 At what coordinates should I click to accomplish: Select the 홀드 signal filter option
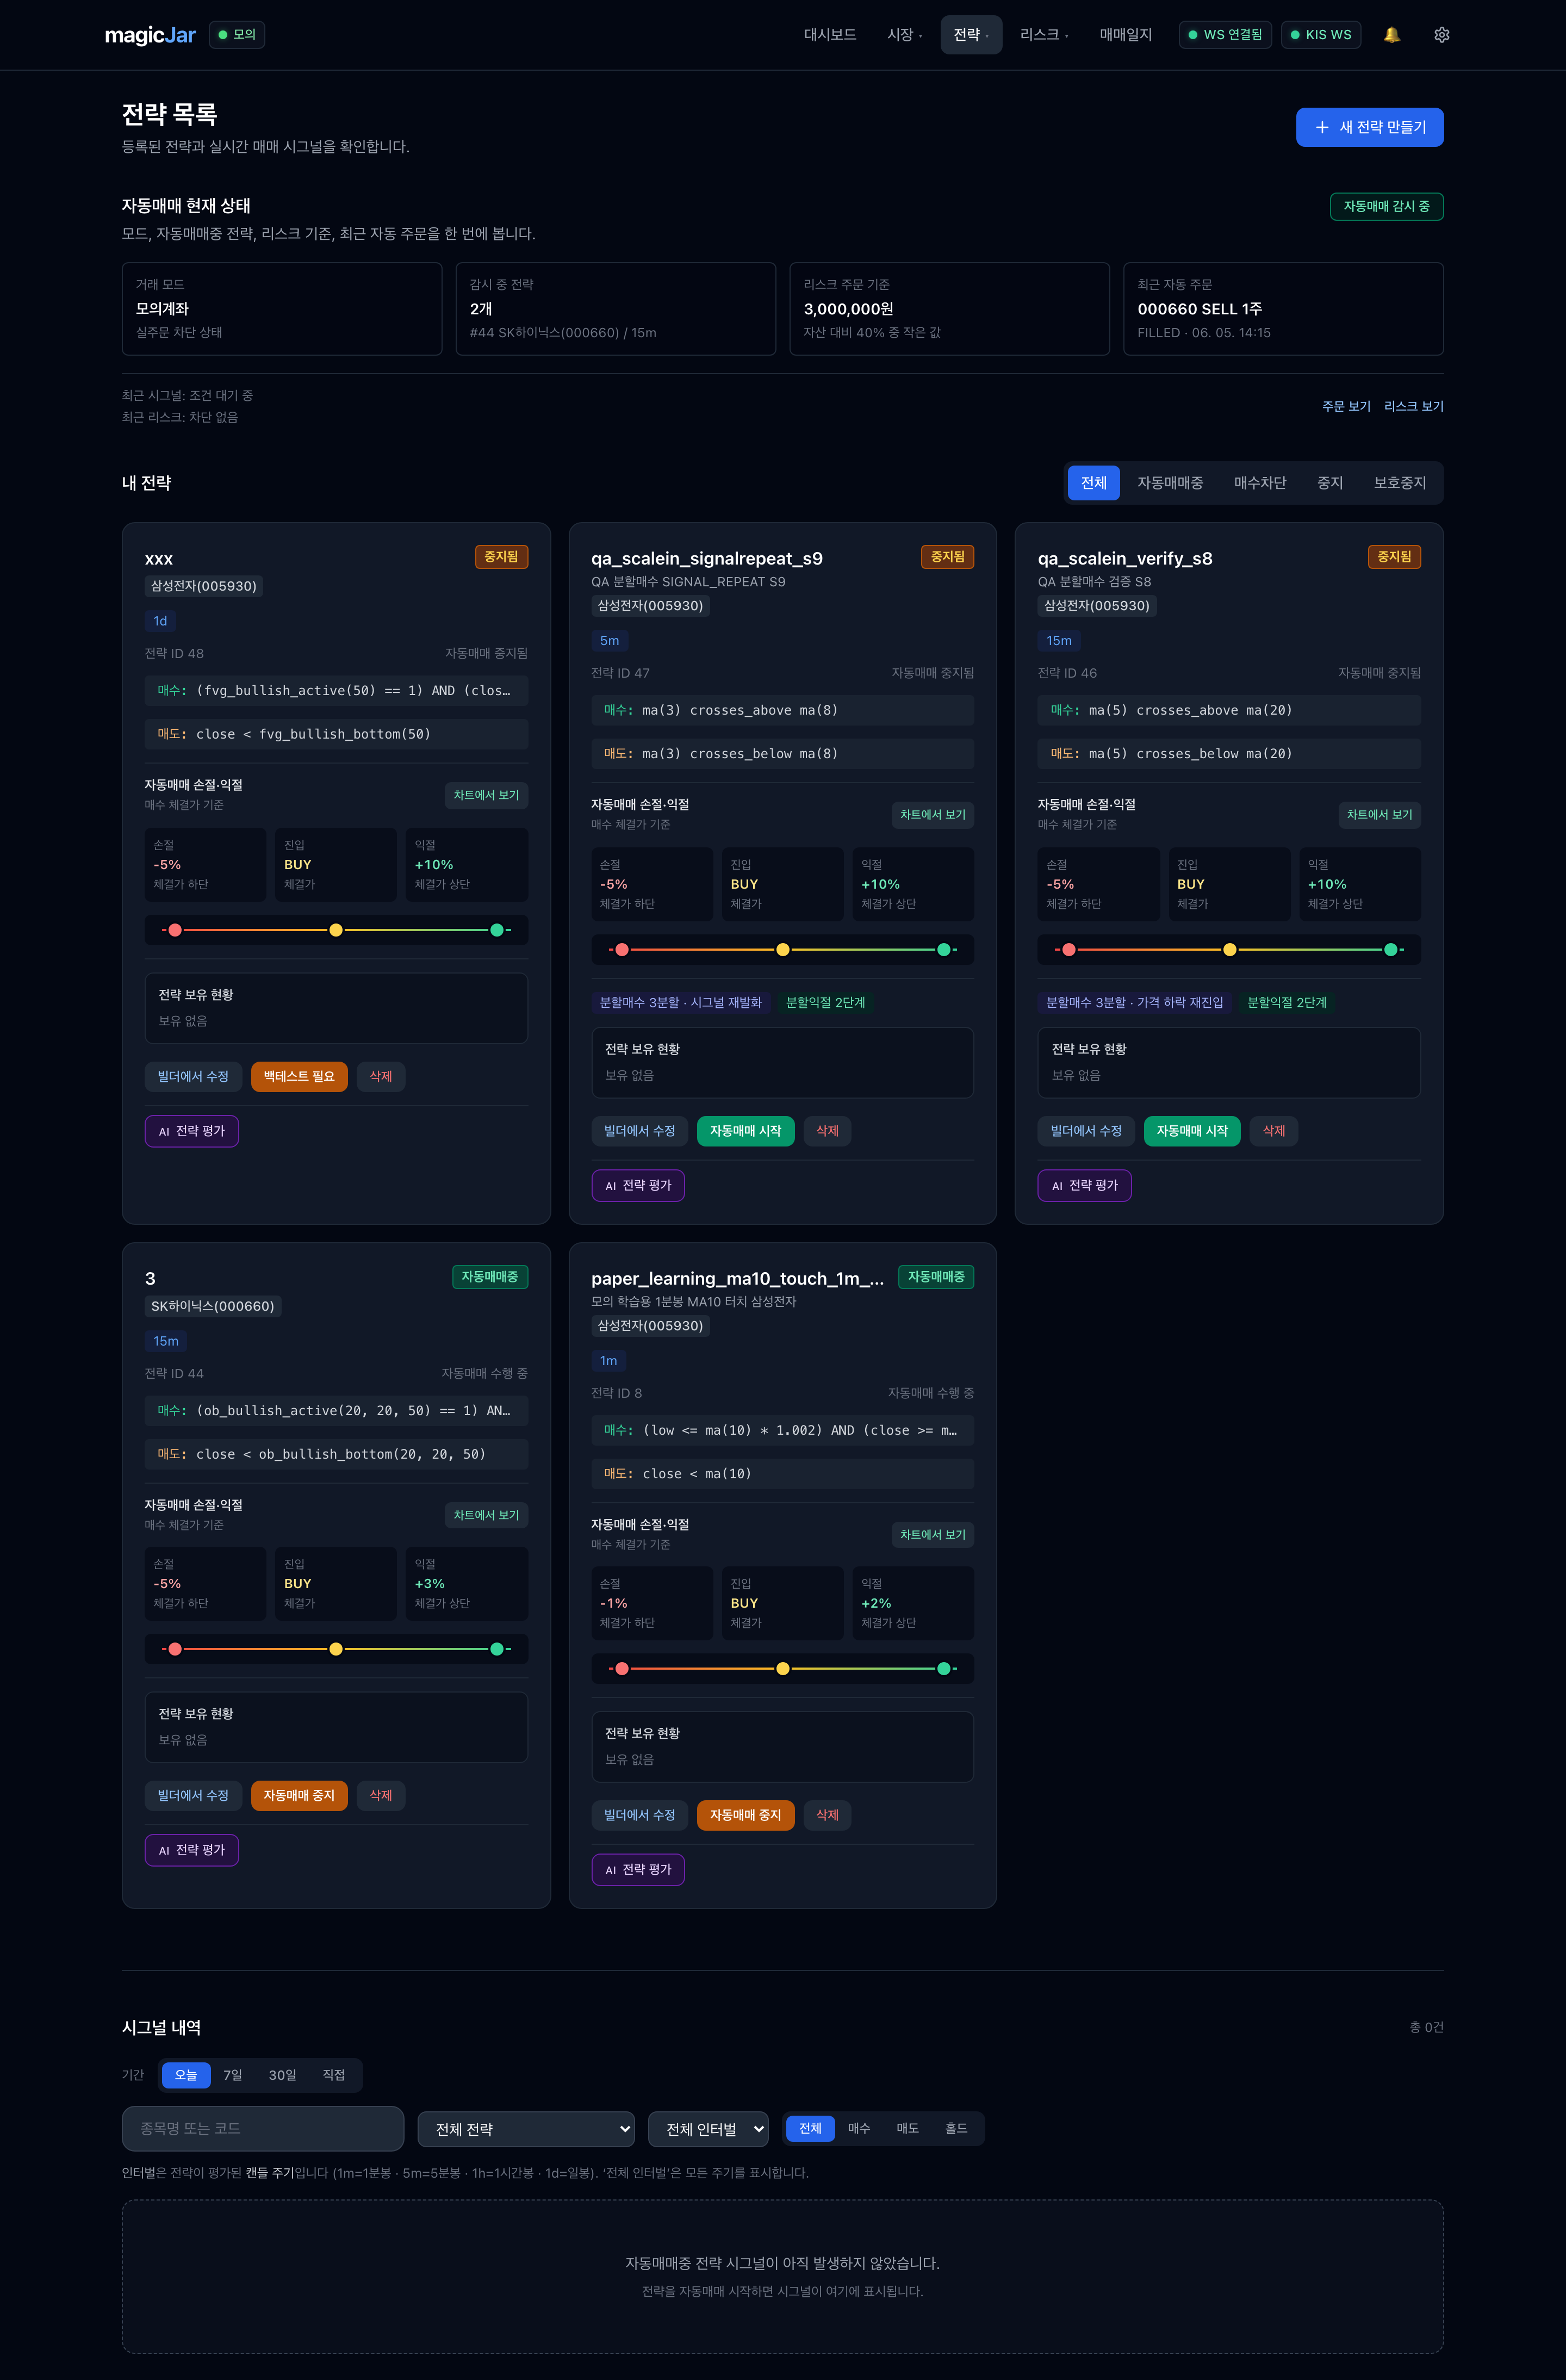pos(956,2128)
